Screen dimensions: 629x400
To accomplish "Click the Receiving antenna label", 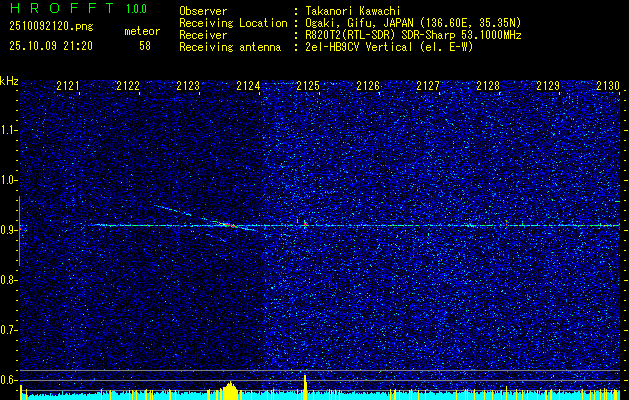I will pos(230,47).
